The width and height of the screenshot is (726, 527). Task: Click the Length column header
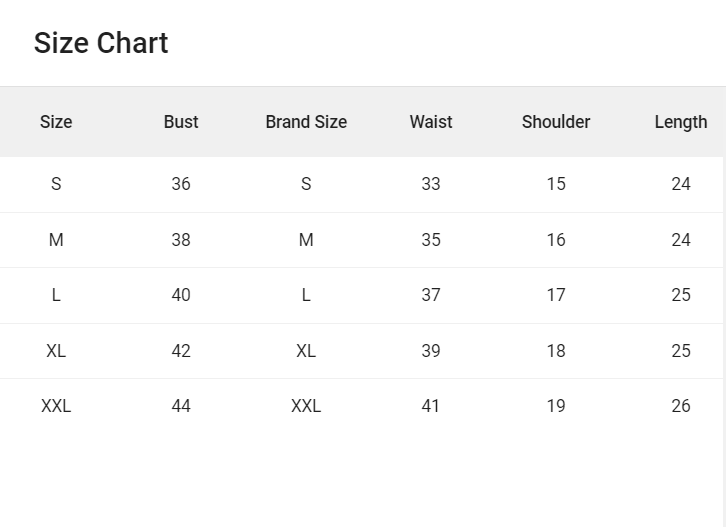681,122
